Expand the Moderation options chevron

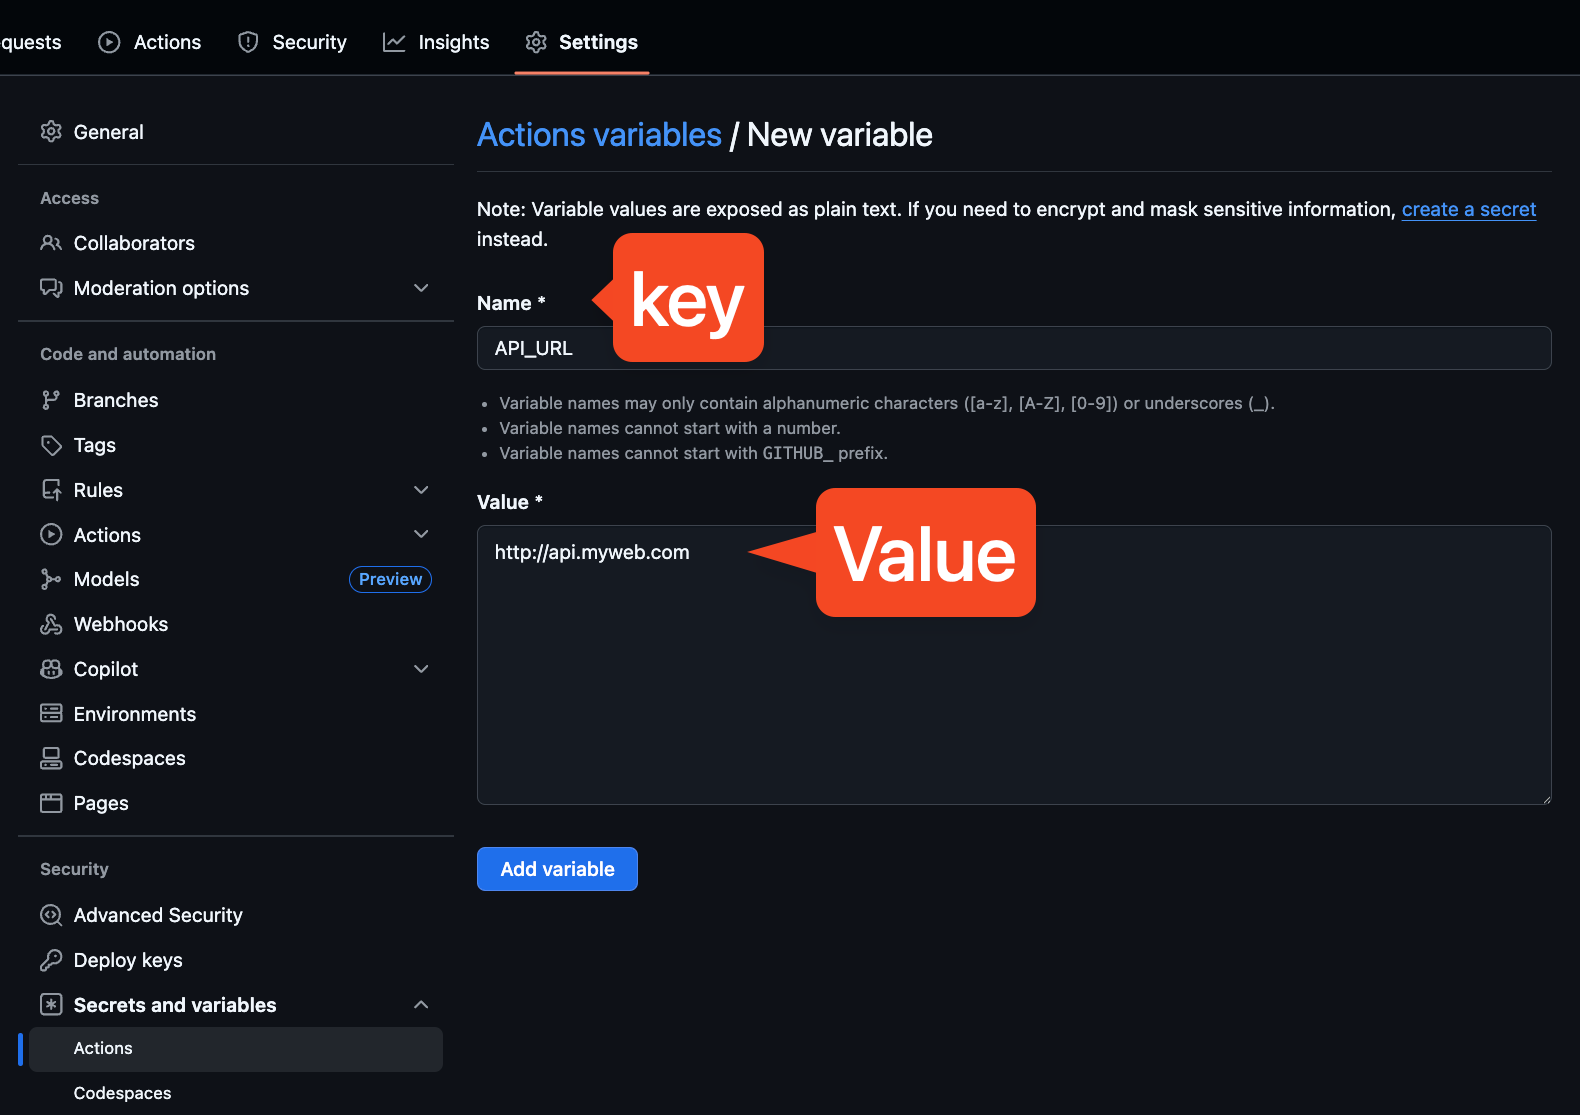(421, 288)
